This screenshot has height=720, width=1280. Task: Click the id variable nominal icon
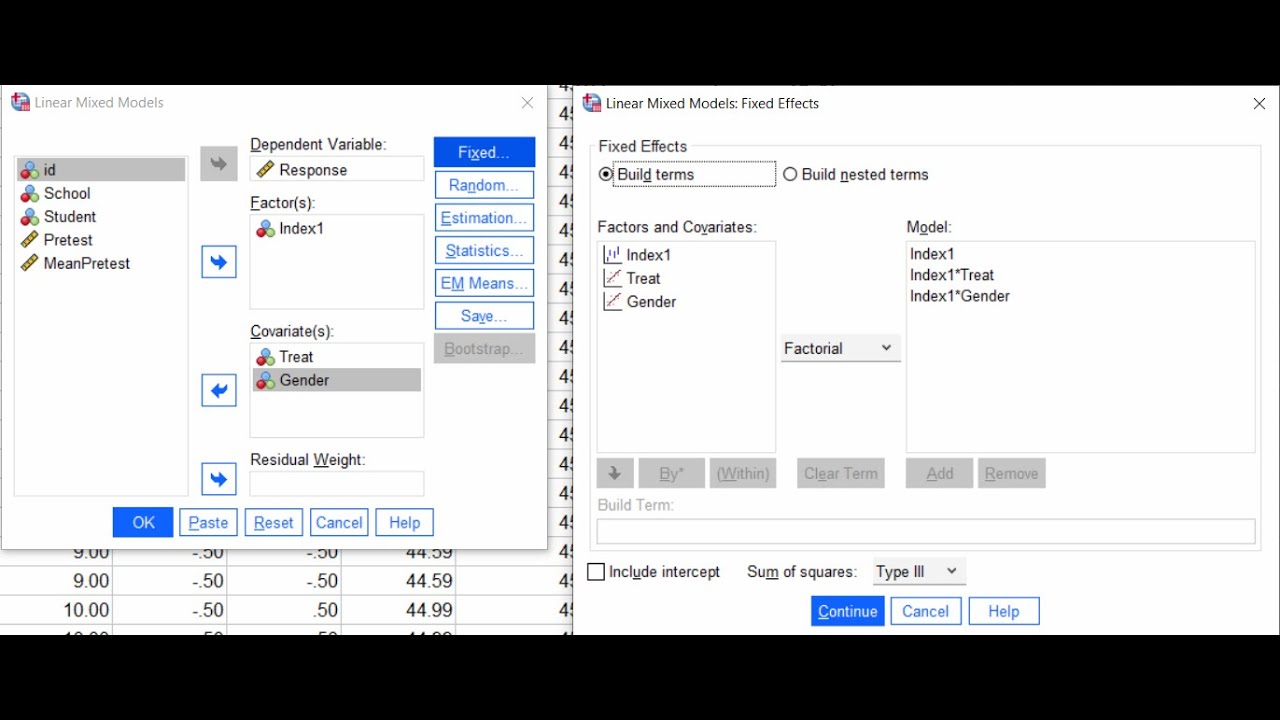30,170
